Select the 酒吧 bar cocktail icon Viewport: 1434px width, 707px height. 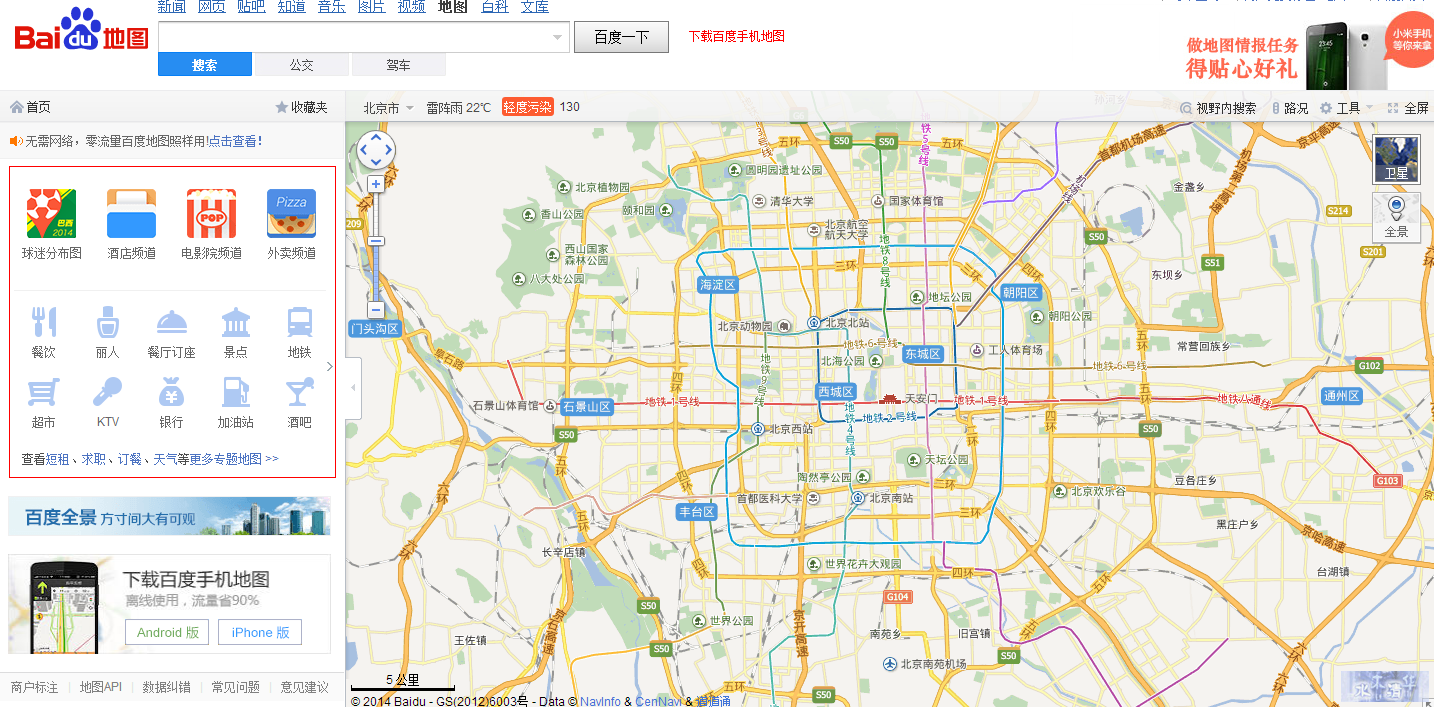pos(300,391)
